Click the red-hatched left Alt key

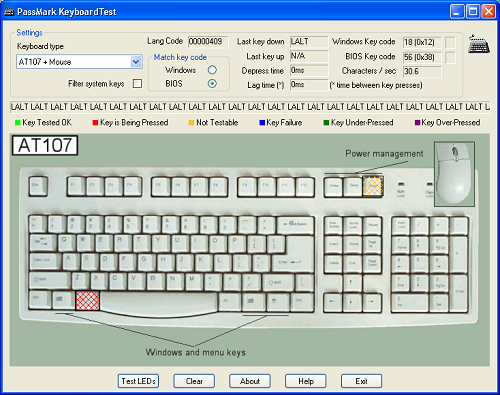[x=88, y=300]
